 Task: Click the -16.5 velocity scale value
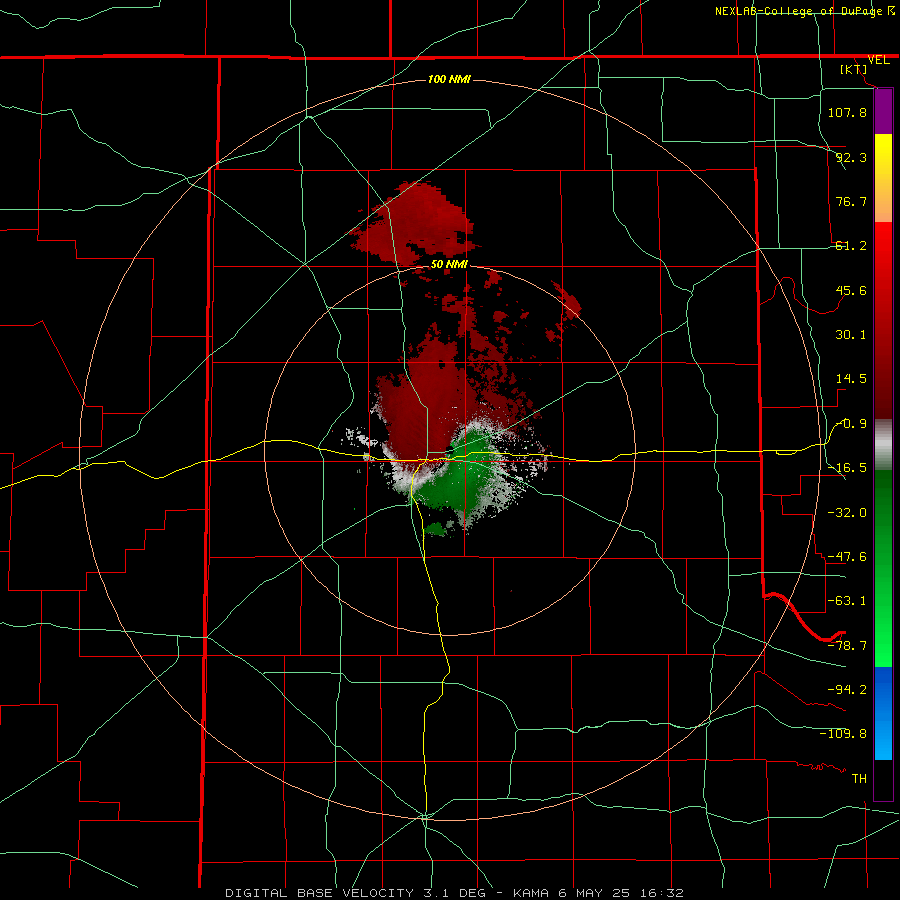tap(847, 468)
